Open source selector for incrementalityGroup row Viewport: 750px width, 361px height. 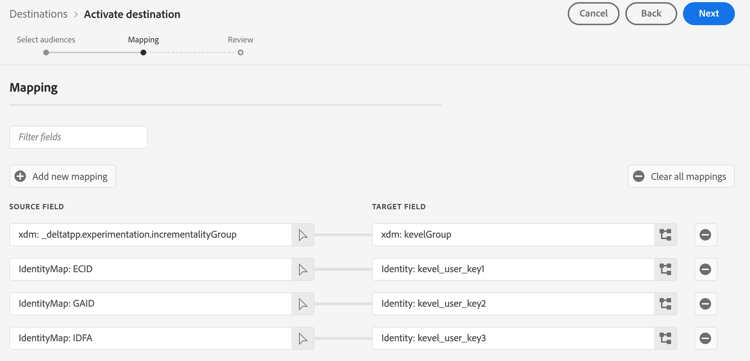pos(303,235)
